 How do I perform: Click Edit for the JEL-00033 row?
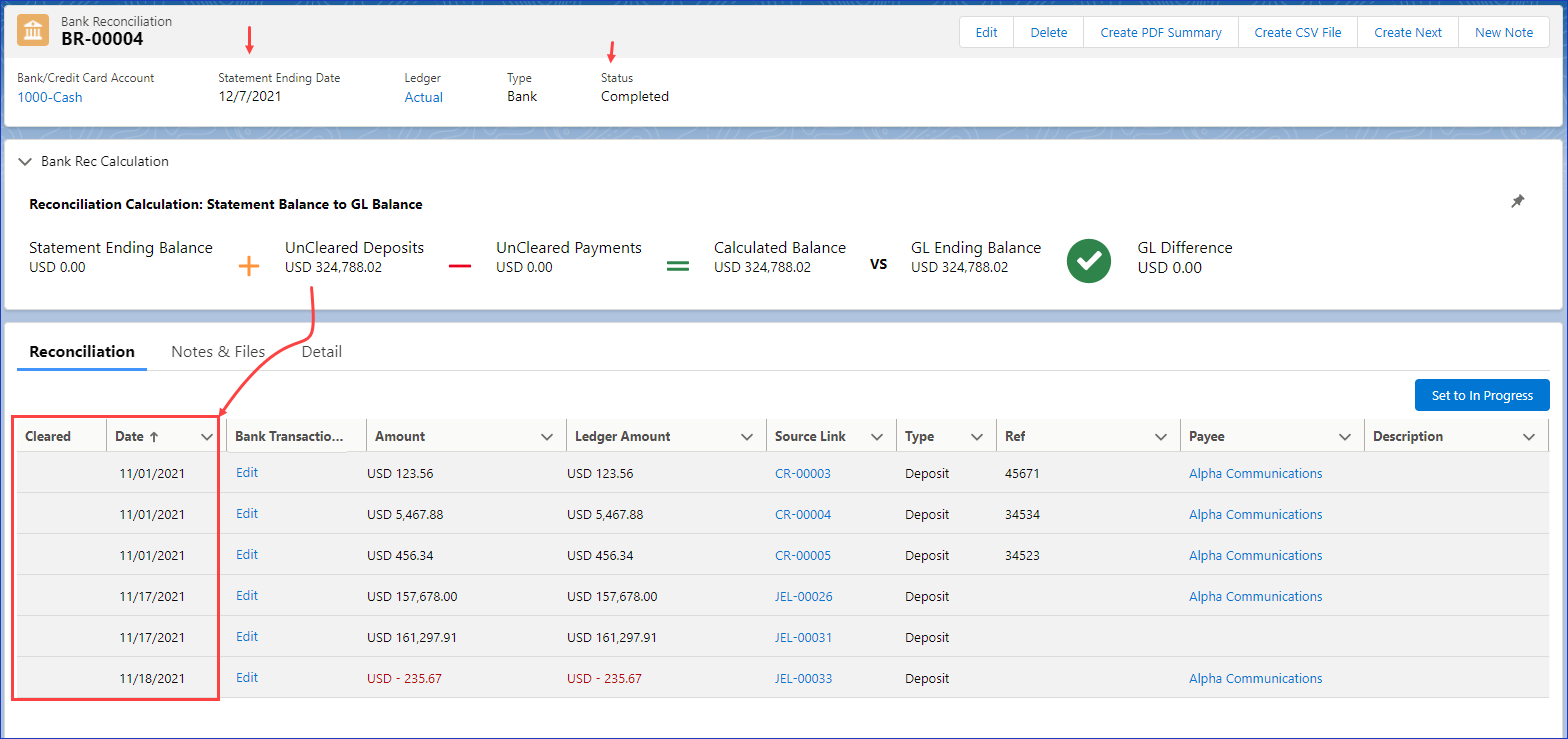click(x=247, y=678)
